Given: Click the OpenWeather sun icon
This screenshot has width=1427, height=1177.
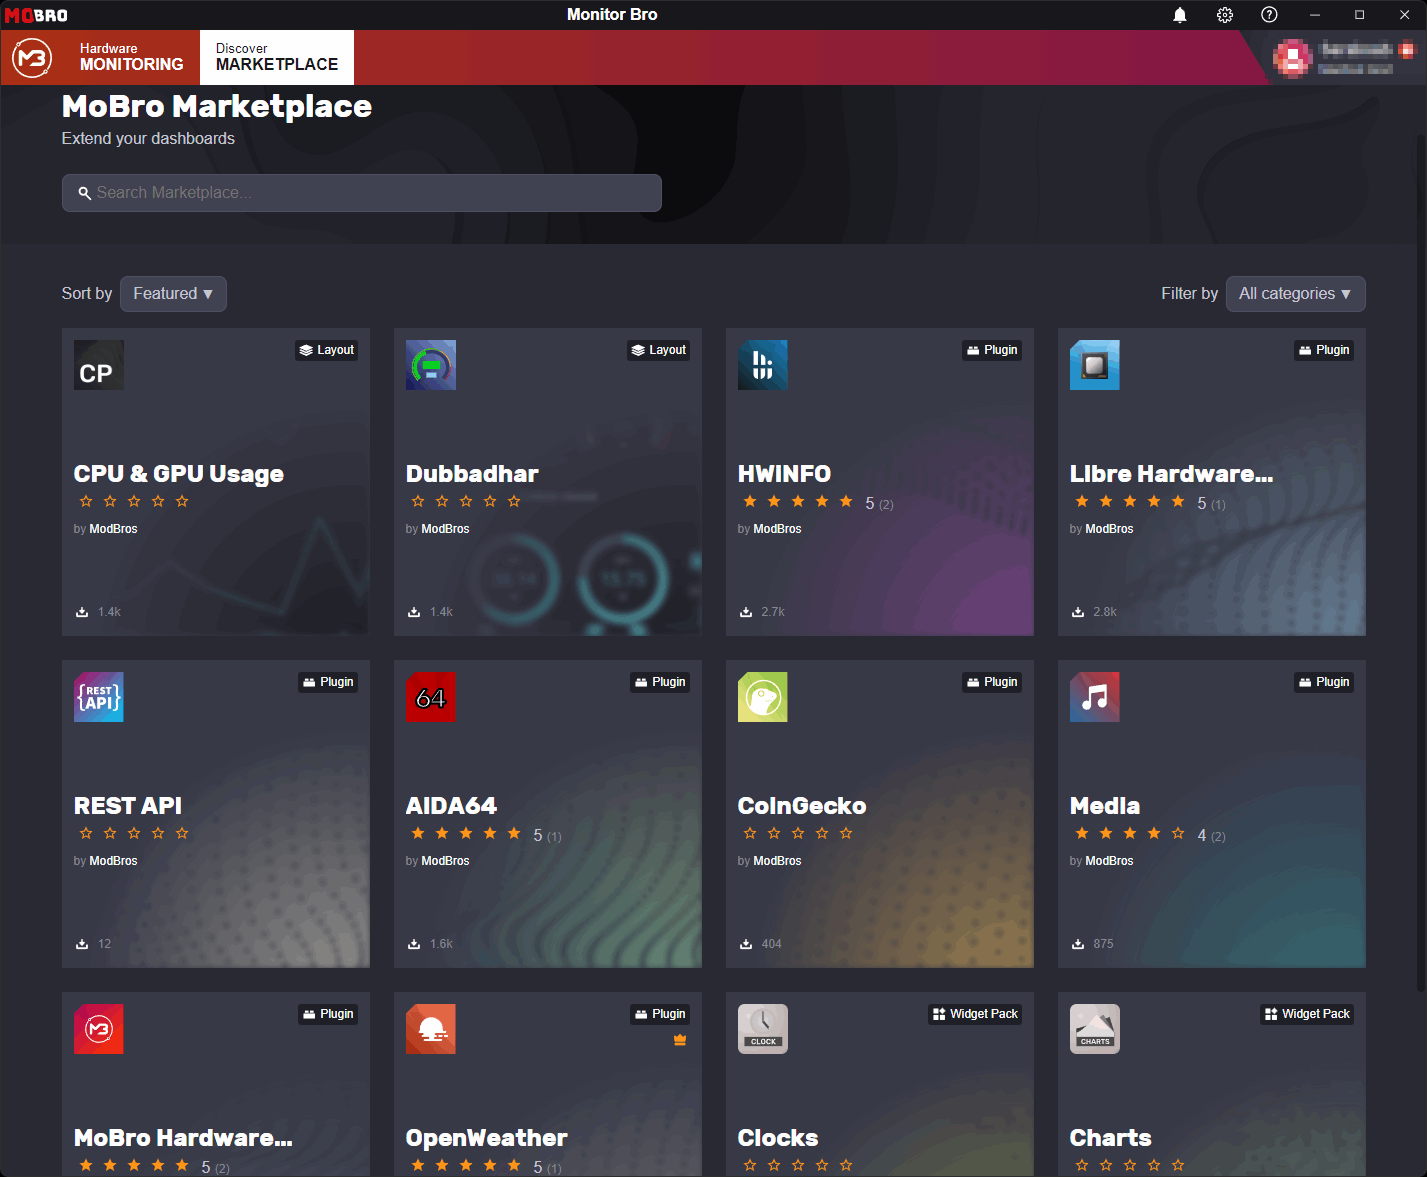Looking at the screenshot, I should click(x=431, y=1029).
